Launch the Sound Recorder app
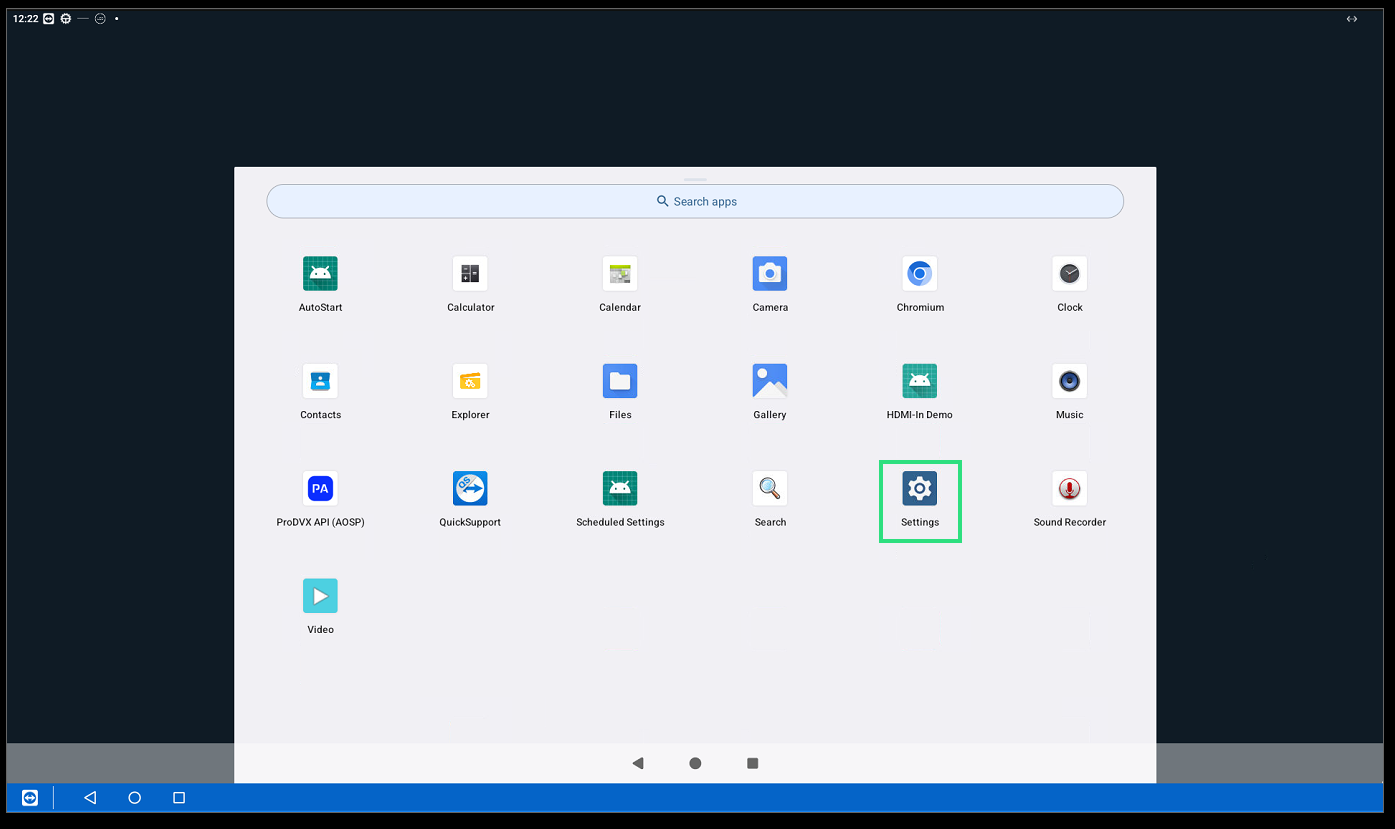This screenshot has width=1395, height=829. 1070,488
